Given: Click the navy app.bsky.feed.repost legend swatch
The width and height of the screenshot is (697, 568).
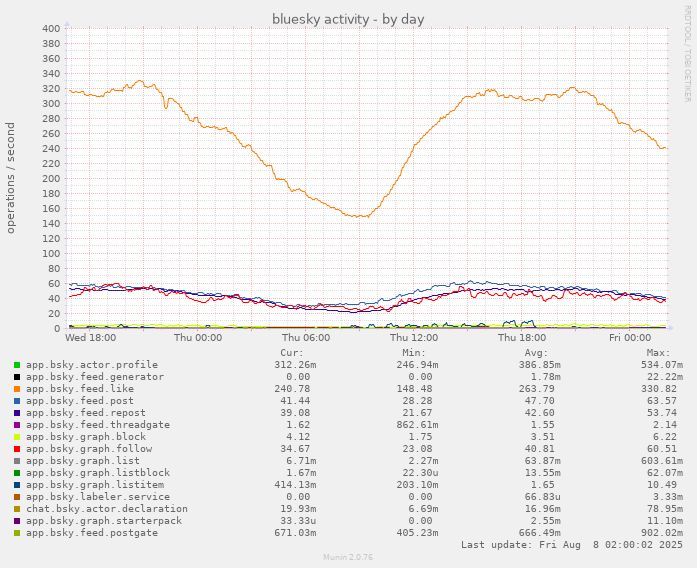Looking at the screenshot, I should coord(17,413).
